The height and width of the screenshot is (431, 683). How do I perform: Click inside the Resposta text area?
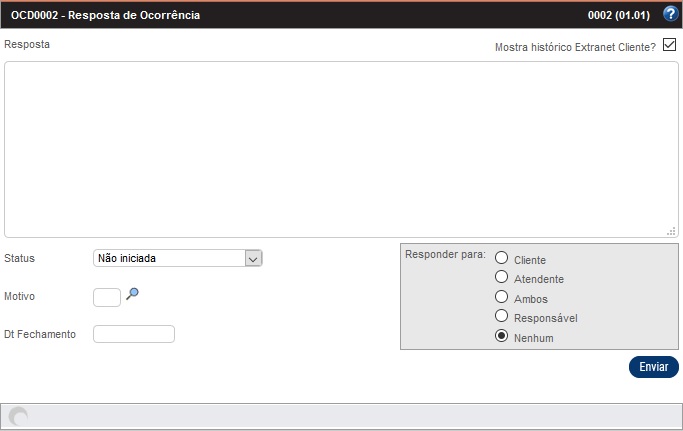(340, 149)
